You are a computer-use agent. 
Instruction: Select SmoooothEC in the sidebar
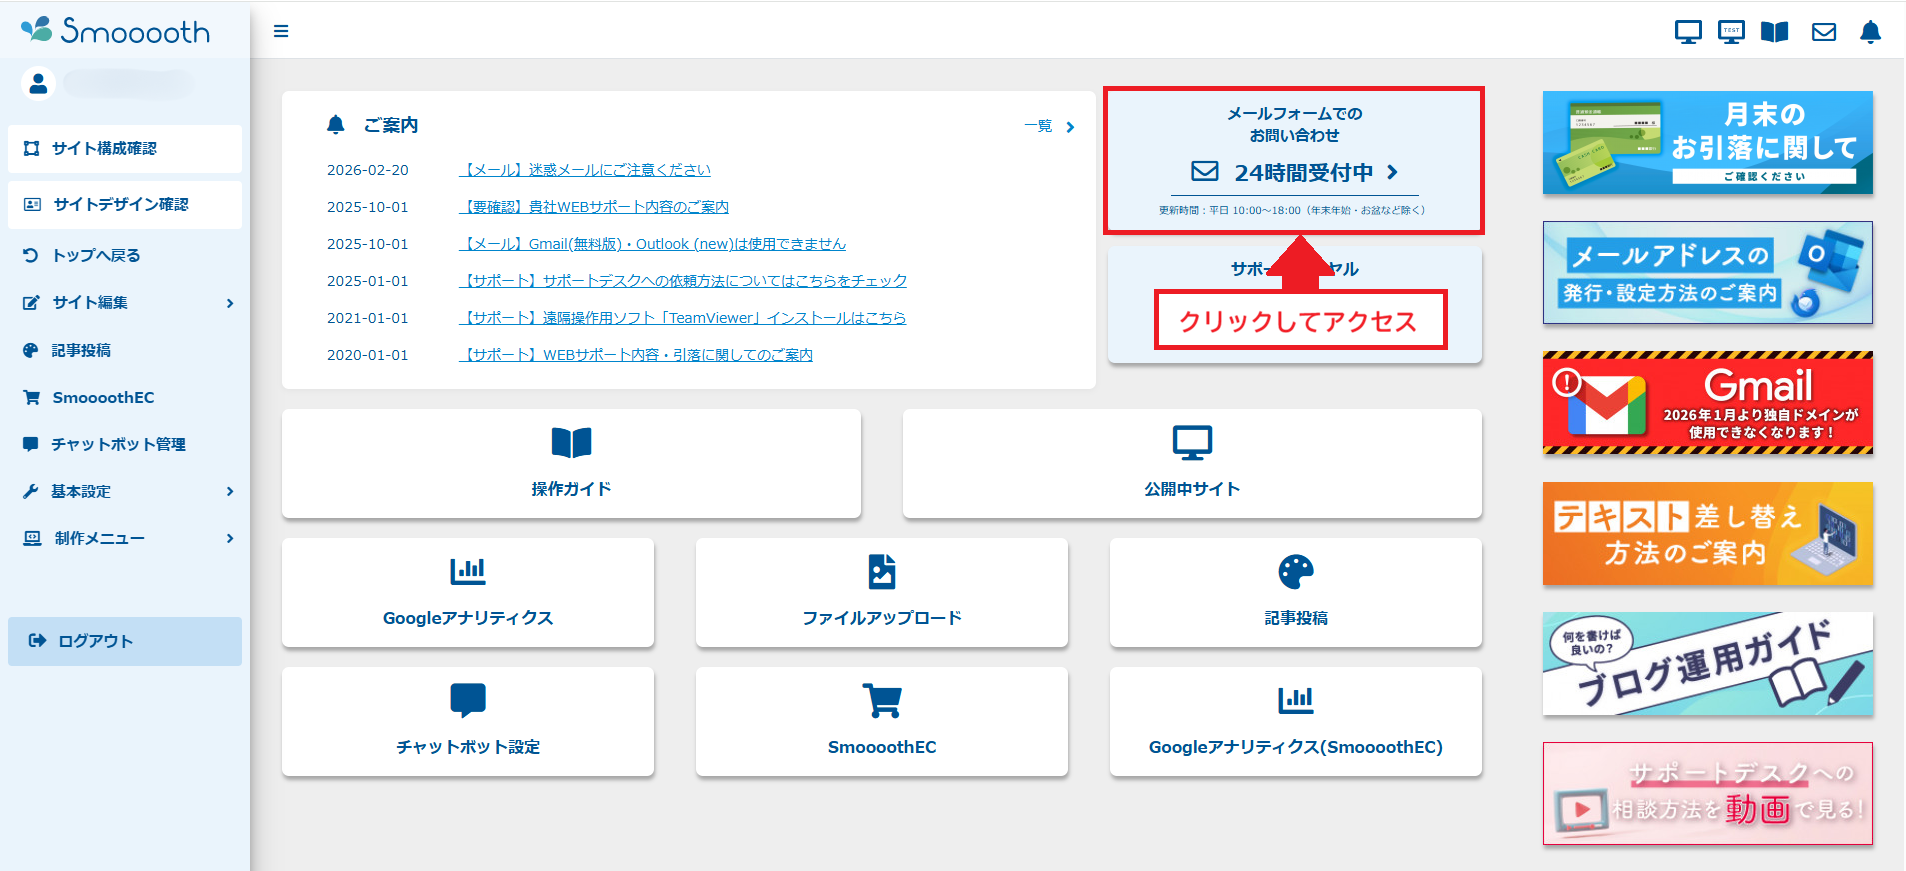click(125, 397)
